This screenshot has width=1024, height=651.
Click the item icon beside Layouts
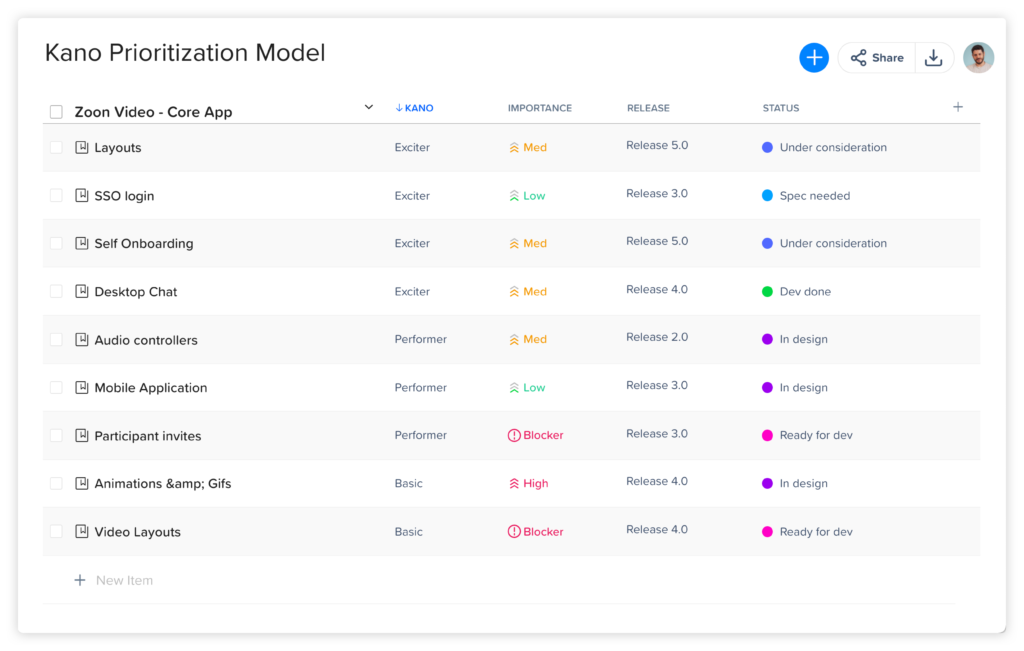tap(82, 148)
